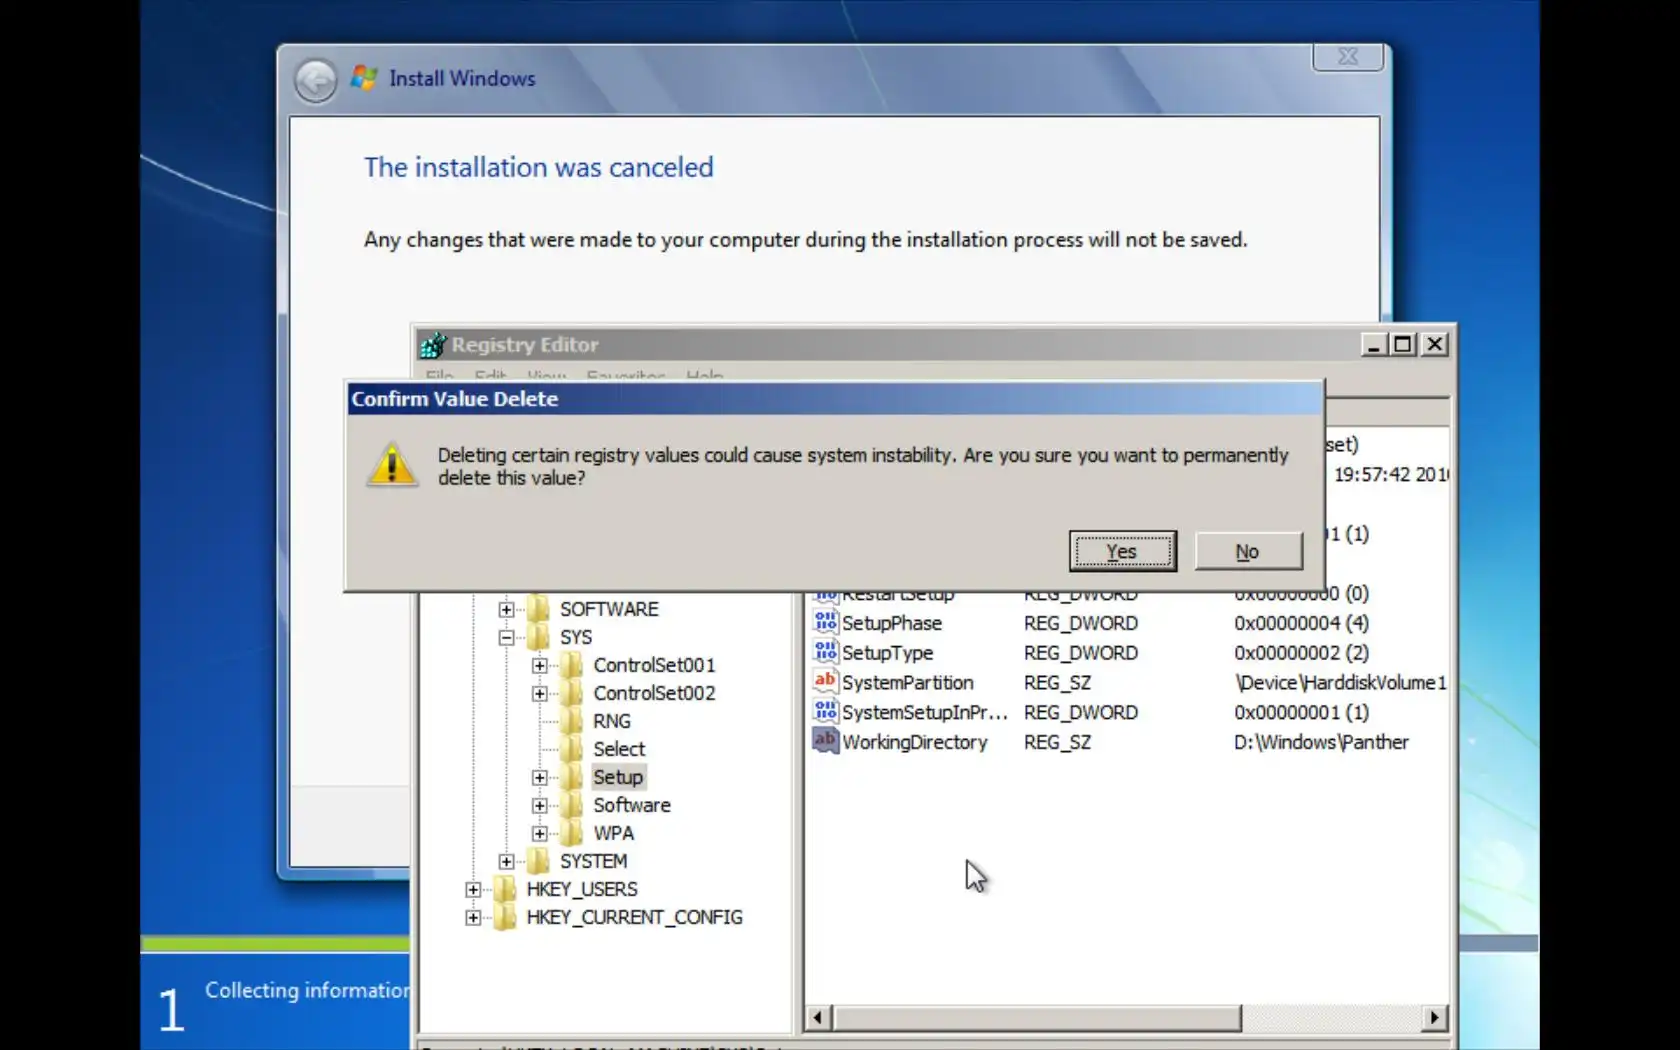The height and width of the screenshot is (1050, 1680).
Task: Select the ControlSet001 key label
Action: (654, 665)
